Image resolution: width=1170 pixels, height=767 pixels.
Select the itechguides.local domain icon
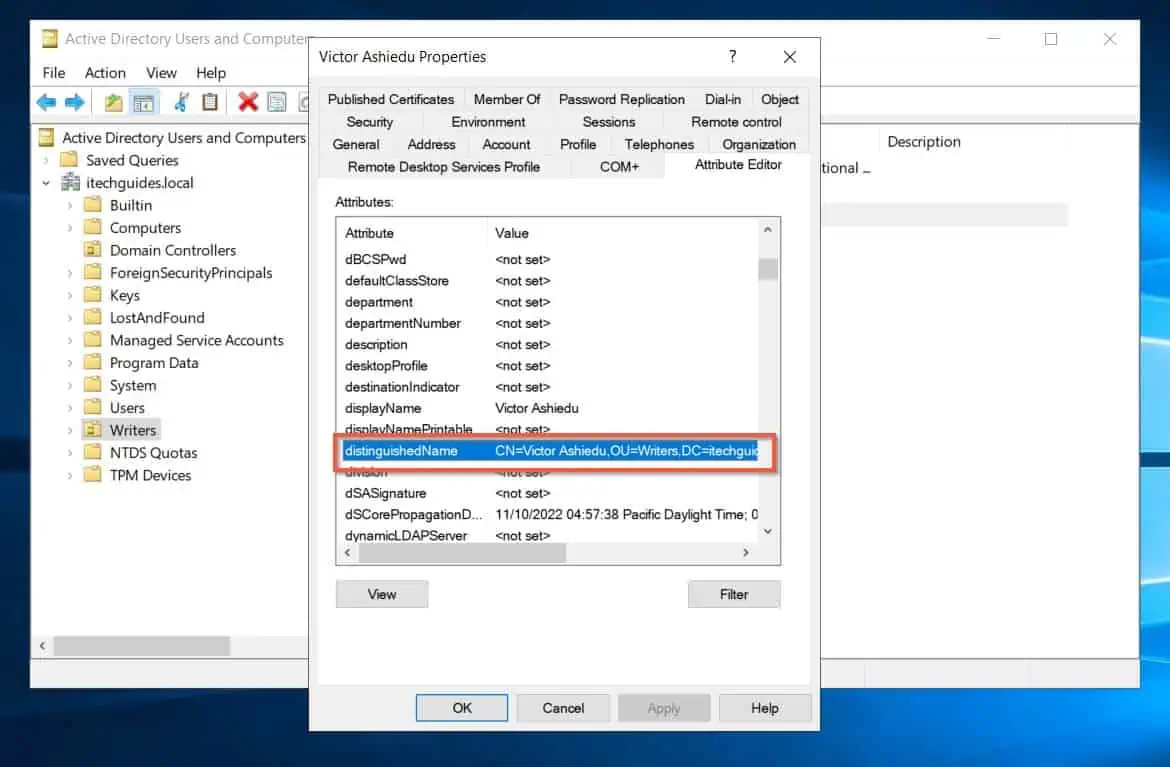(70, 182)
